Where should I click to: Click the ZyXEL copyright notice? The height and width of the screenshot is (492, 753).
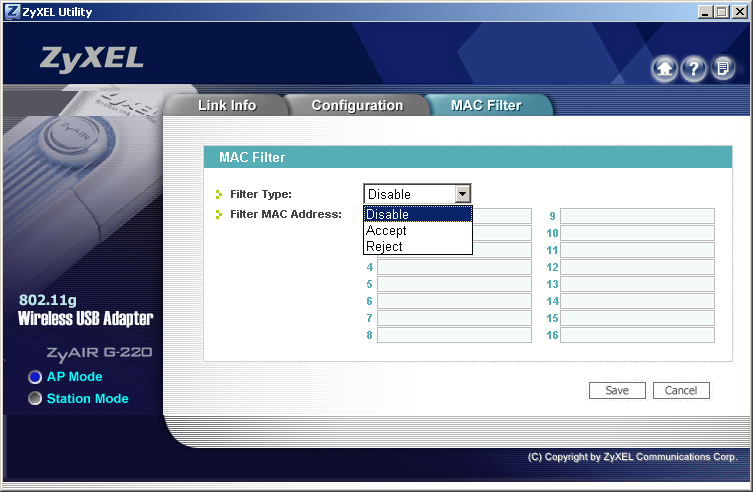coord(632,456)
